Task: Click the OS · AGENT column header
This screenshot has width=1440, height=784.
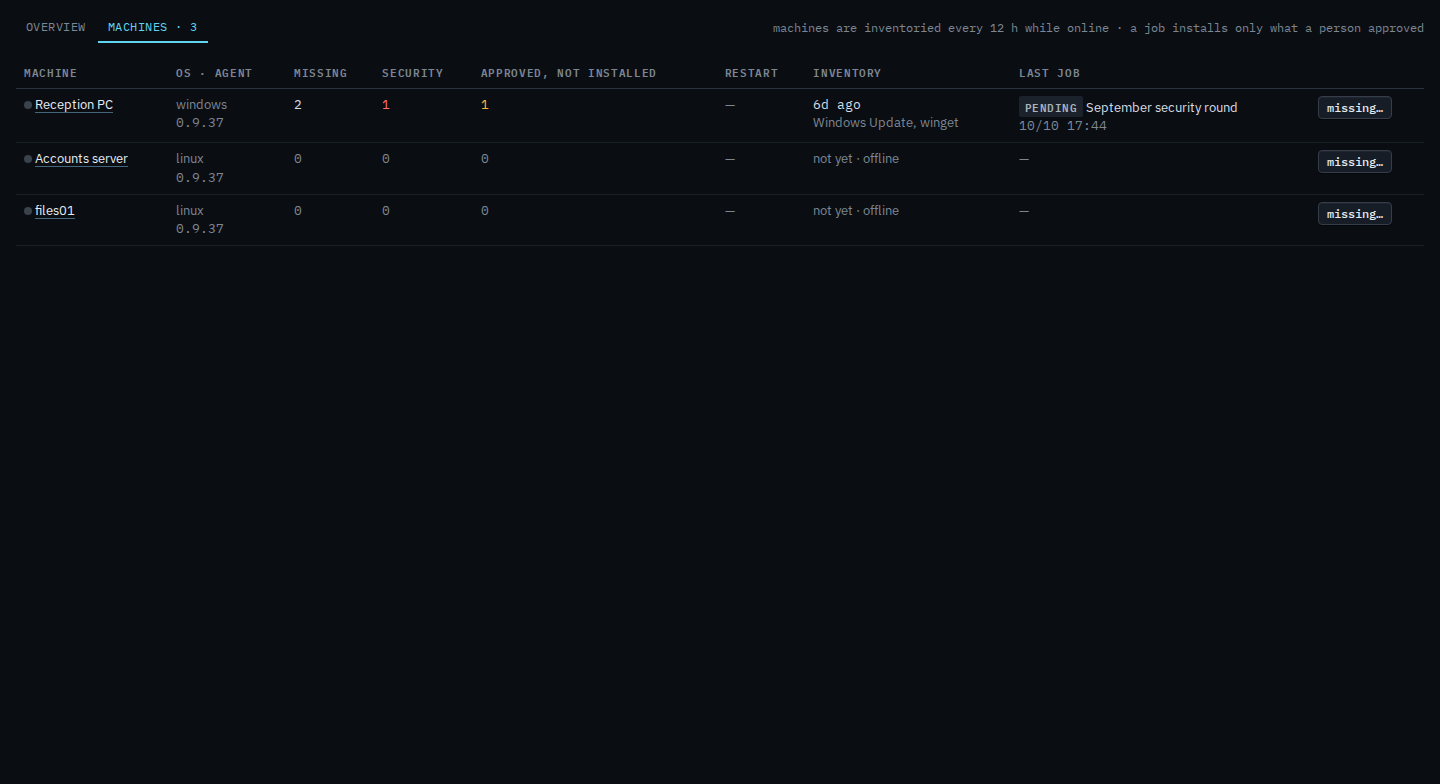Action: click(214, 73)
